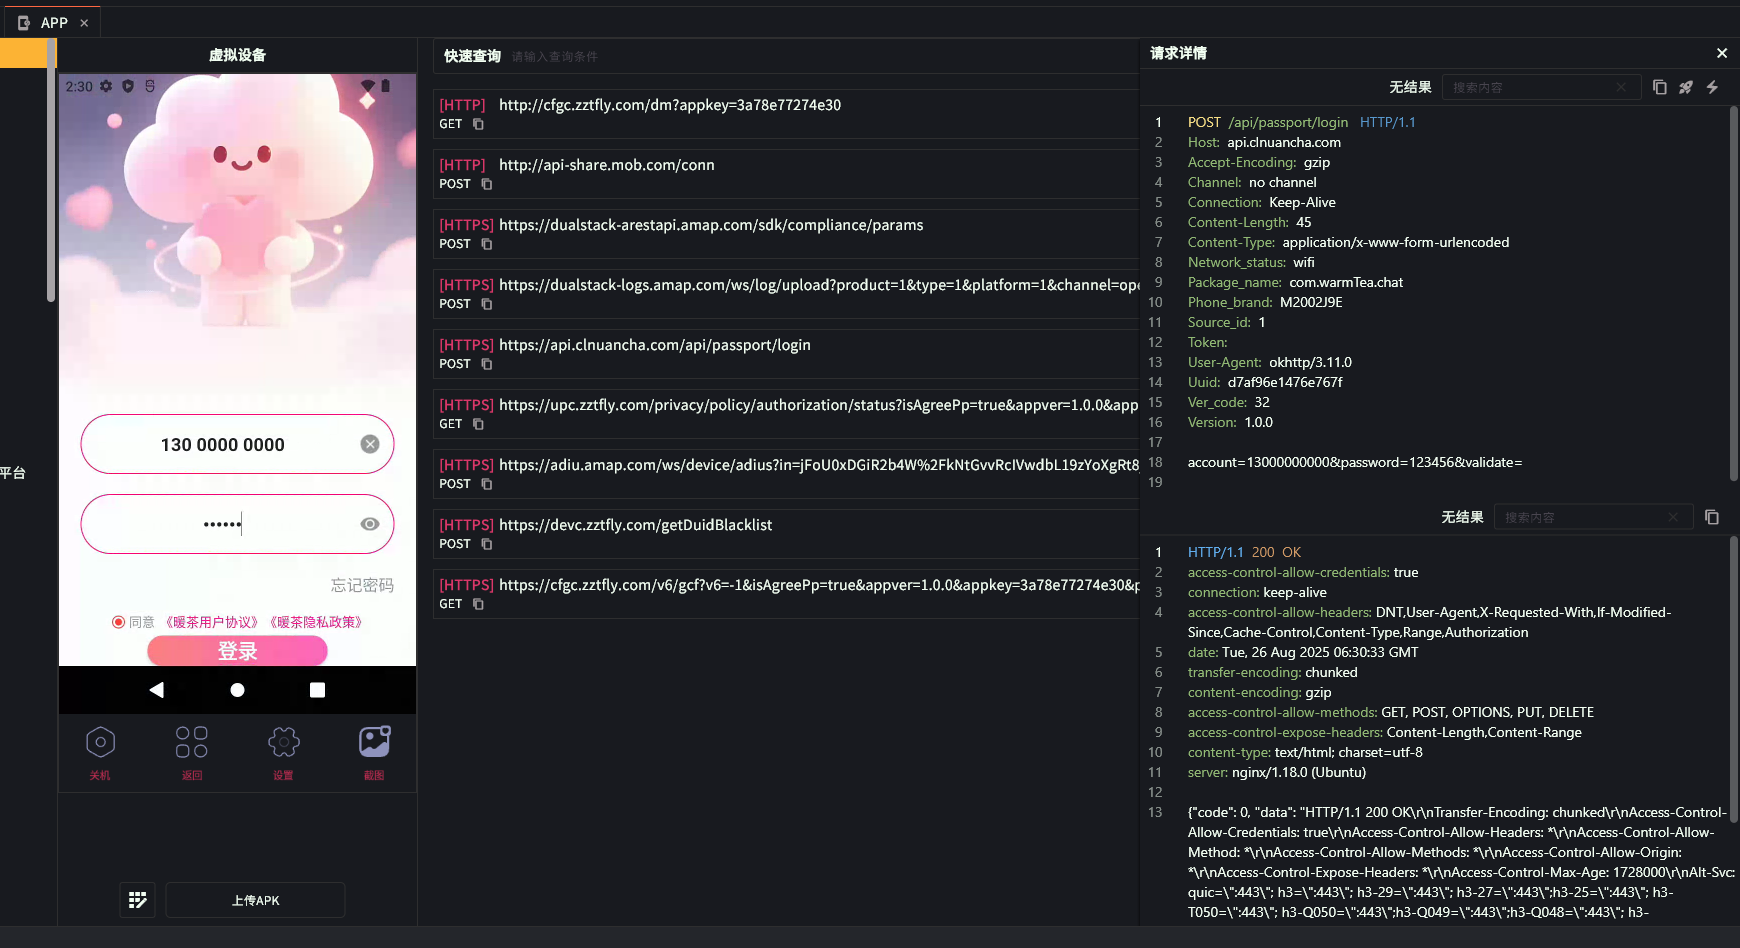The width and height of the screenshot is (1740, 948).
Task: Open the 暖茶用户协议 link
Action: [212, 622]
